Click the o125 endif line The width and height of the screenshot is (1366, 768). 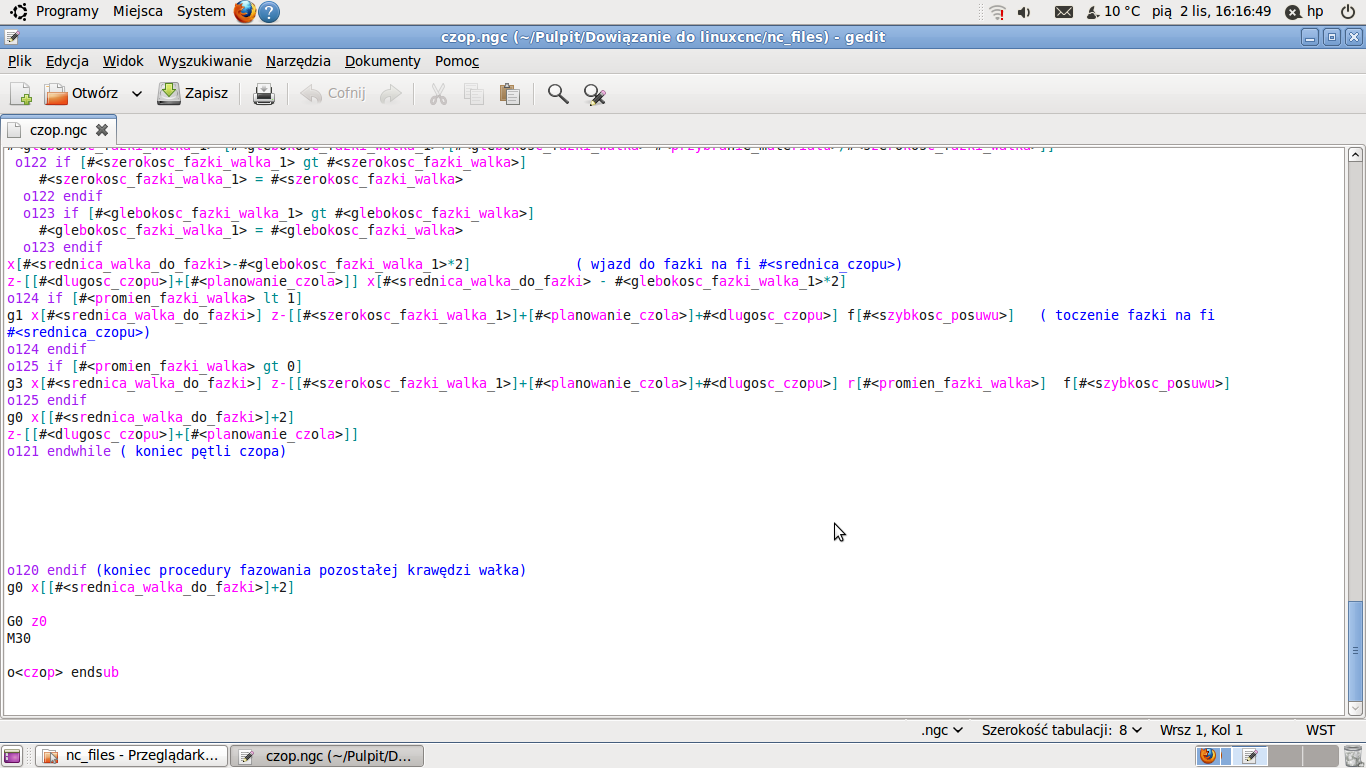(47, 400)
